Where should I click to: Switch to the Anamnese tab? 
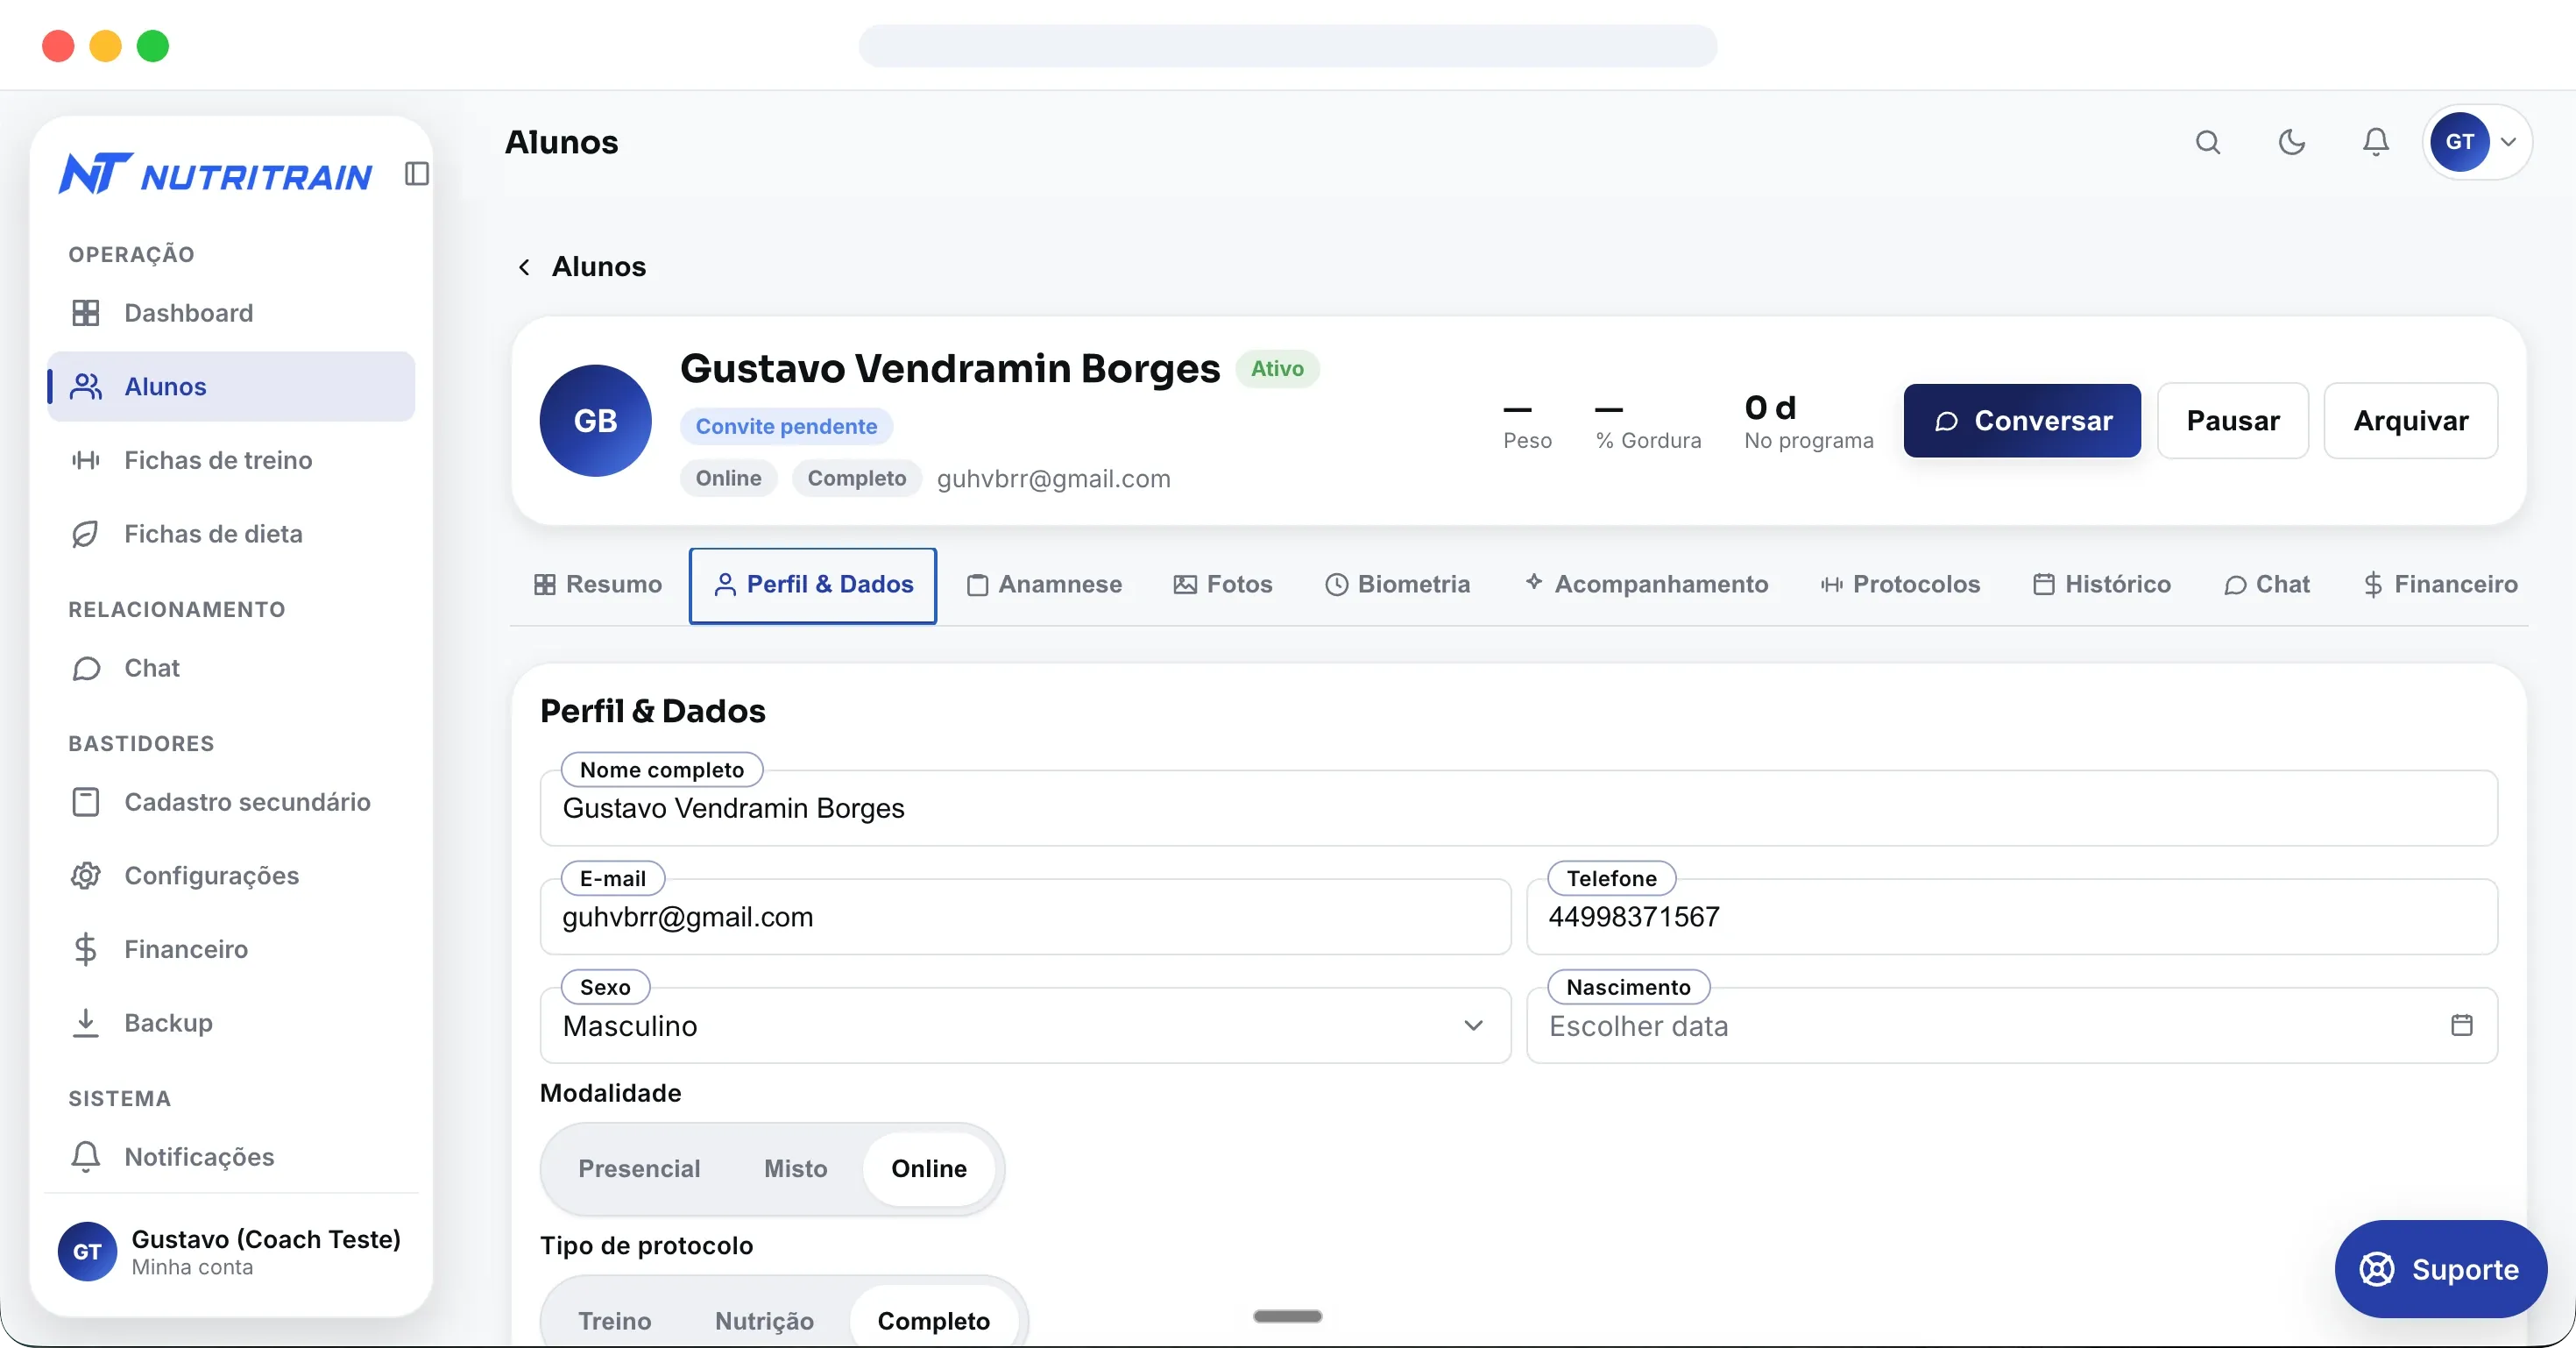coord(1045,584)
